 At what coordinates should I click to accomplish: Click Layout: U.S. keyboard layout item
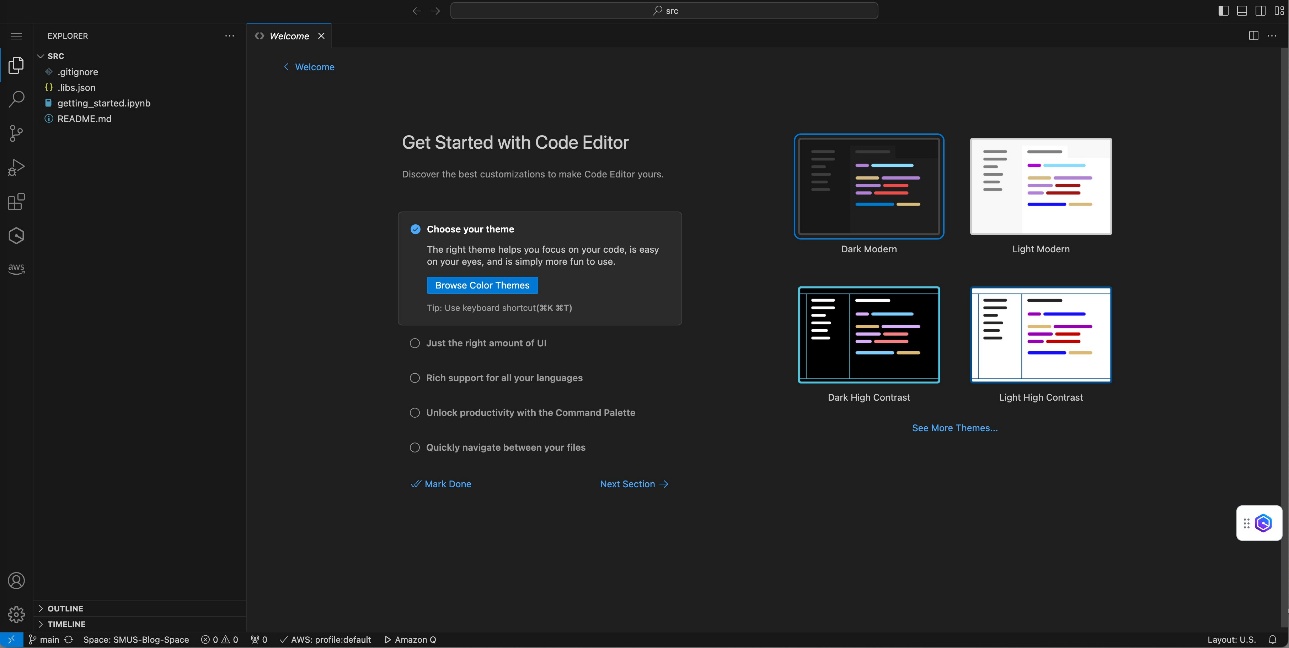click(x=1231, y=640)
